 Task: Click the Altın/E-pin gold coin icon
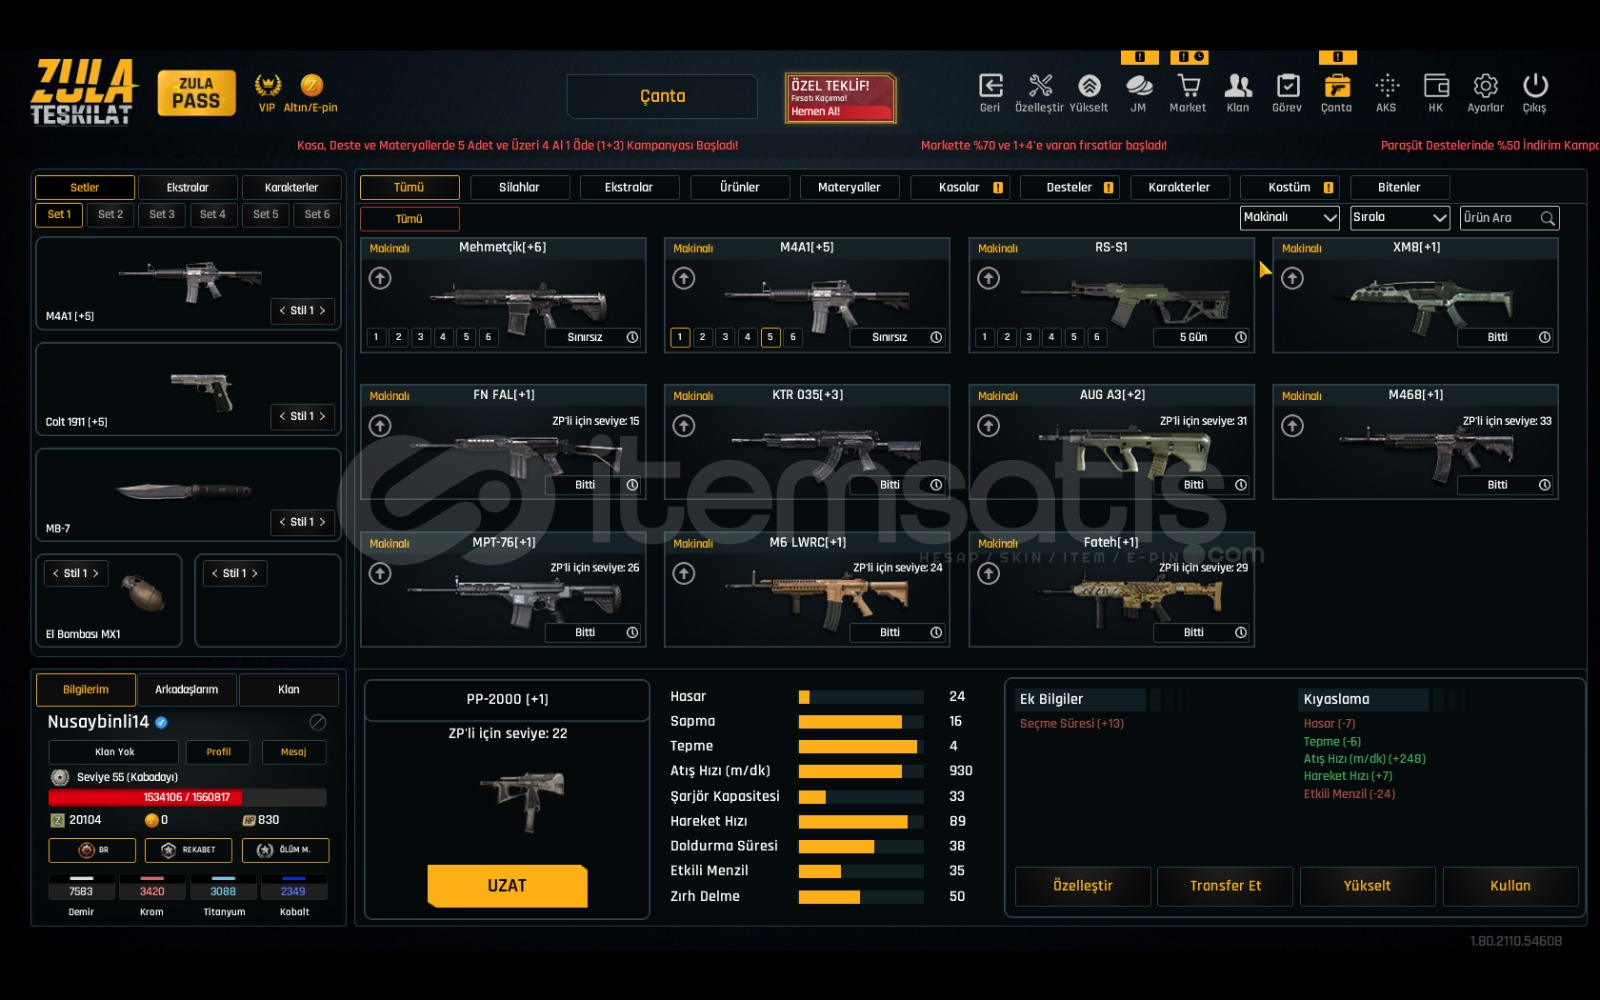pyautogui.click(x=311, y=85)
